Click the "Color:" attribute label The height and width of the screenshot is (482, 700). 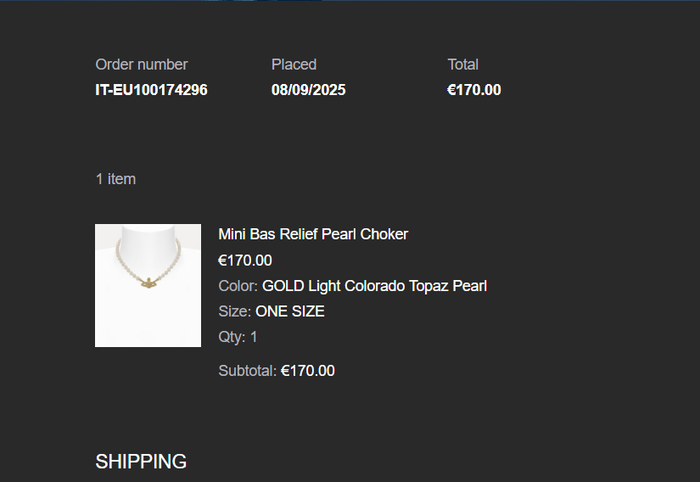point(238,286)
